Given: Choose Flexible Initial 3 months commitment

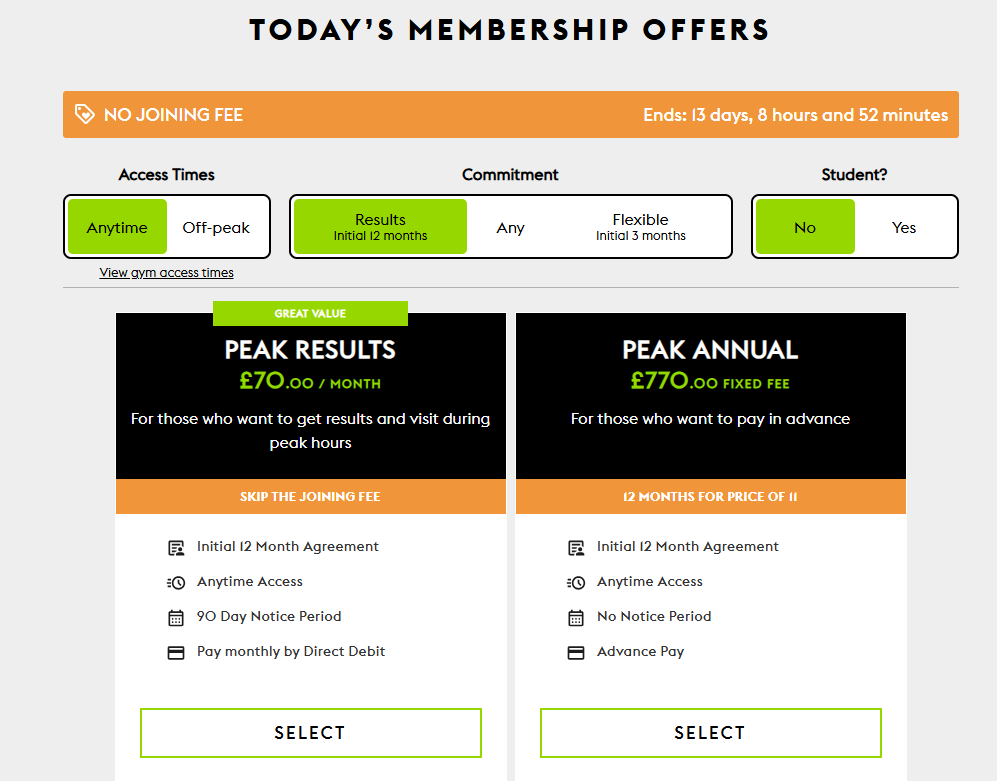Looking at the screenshot, I should (x=641, y=227).
